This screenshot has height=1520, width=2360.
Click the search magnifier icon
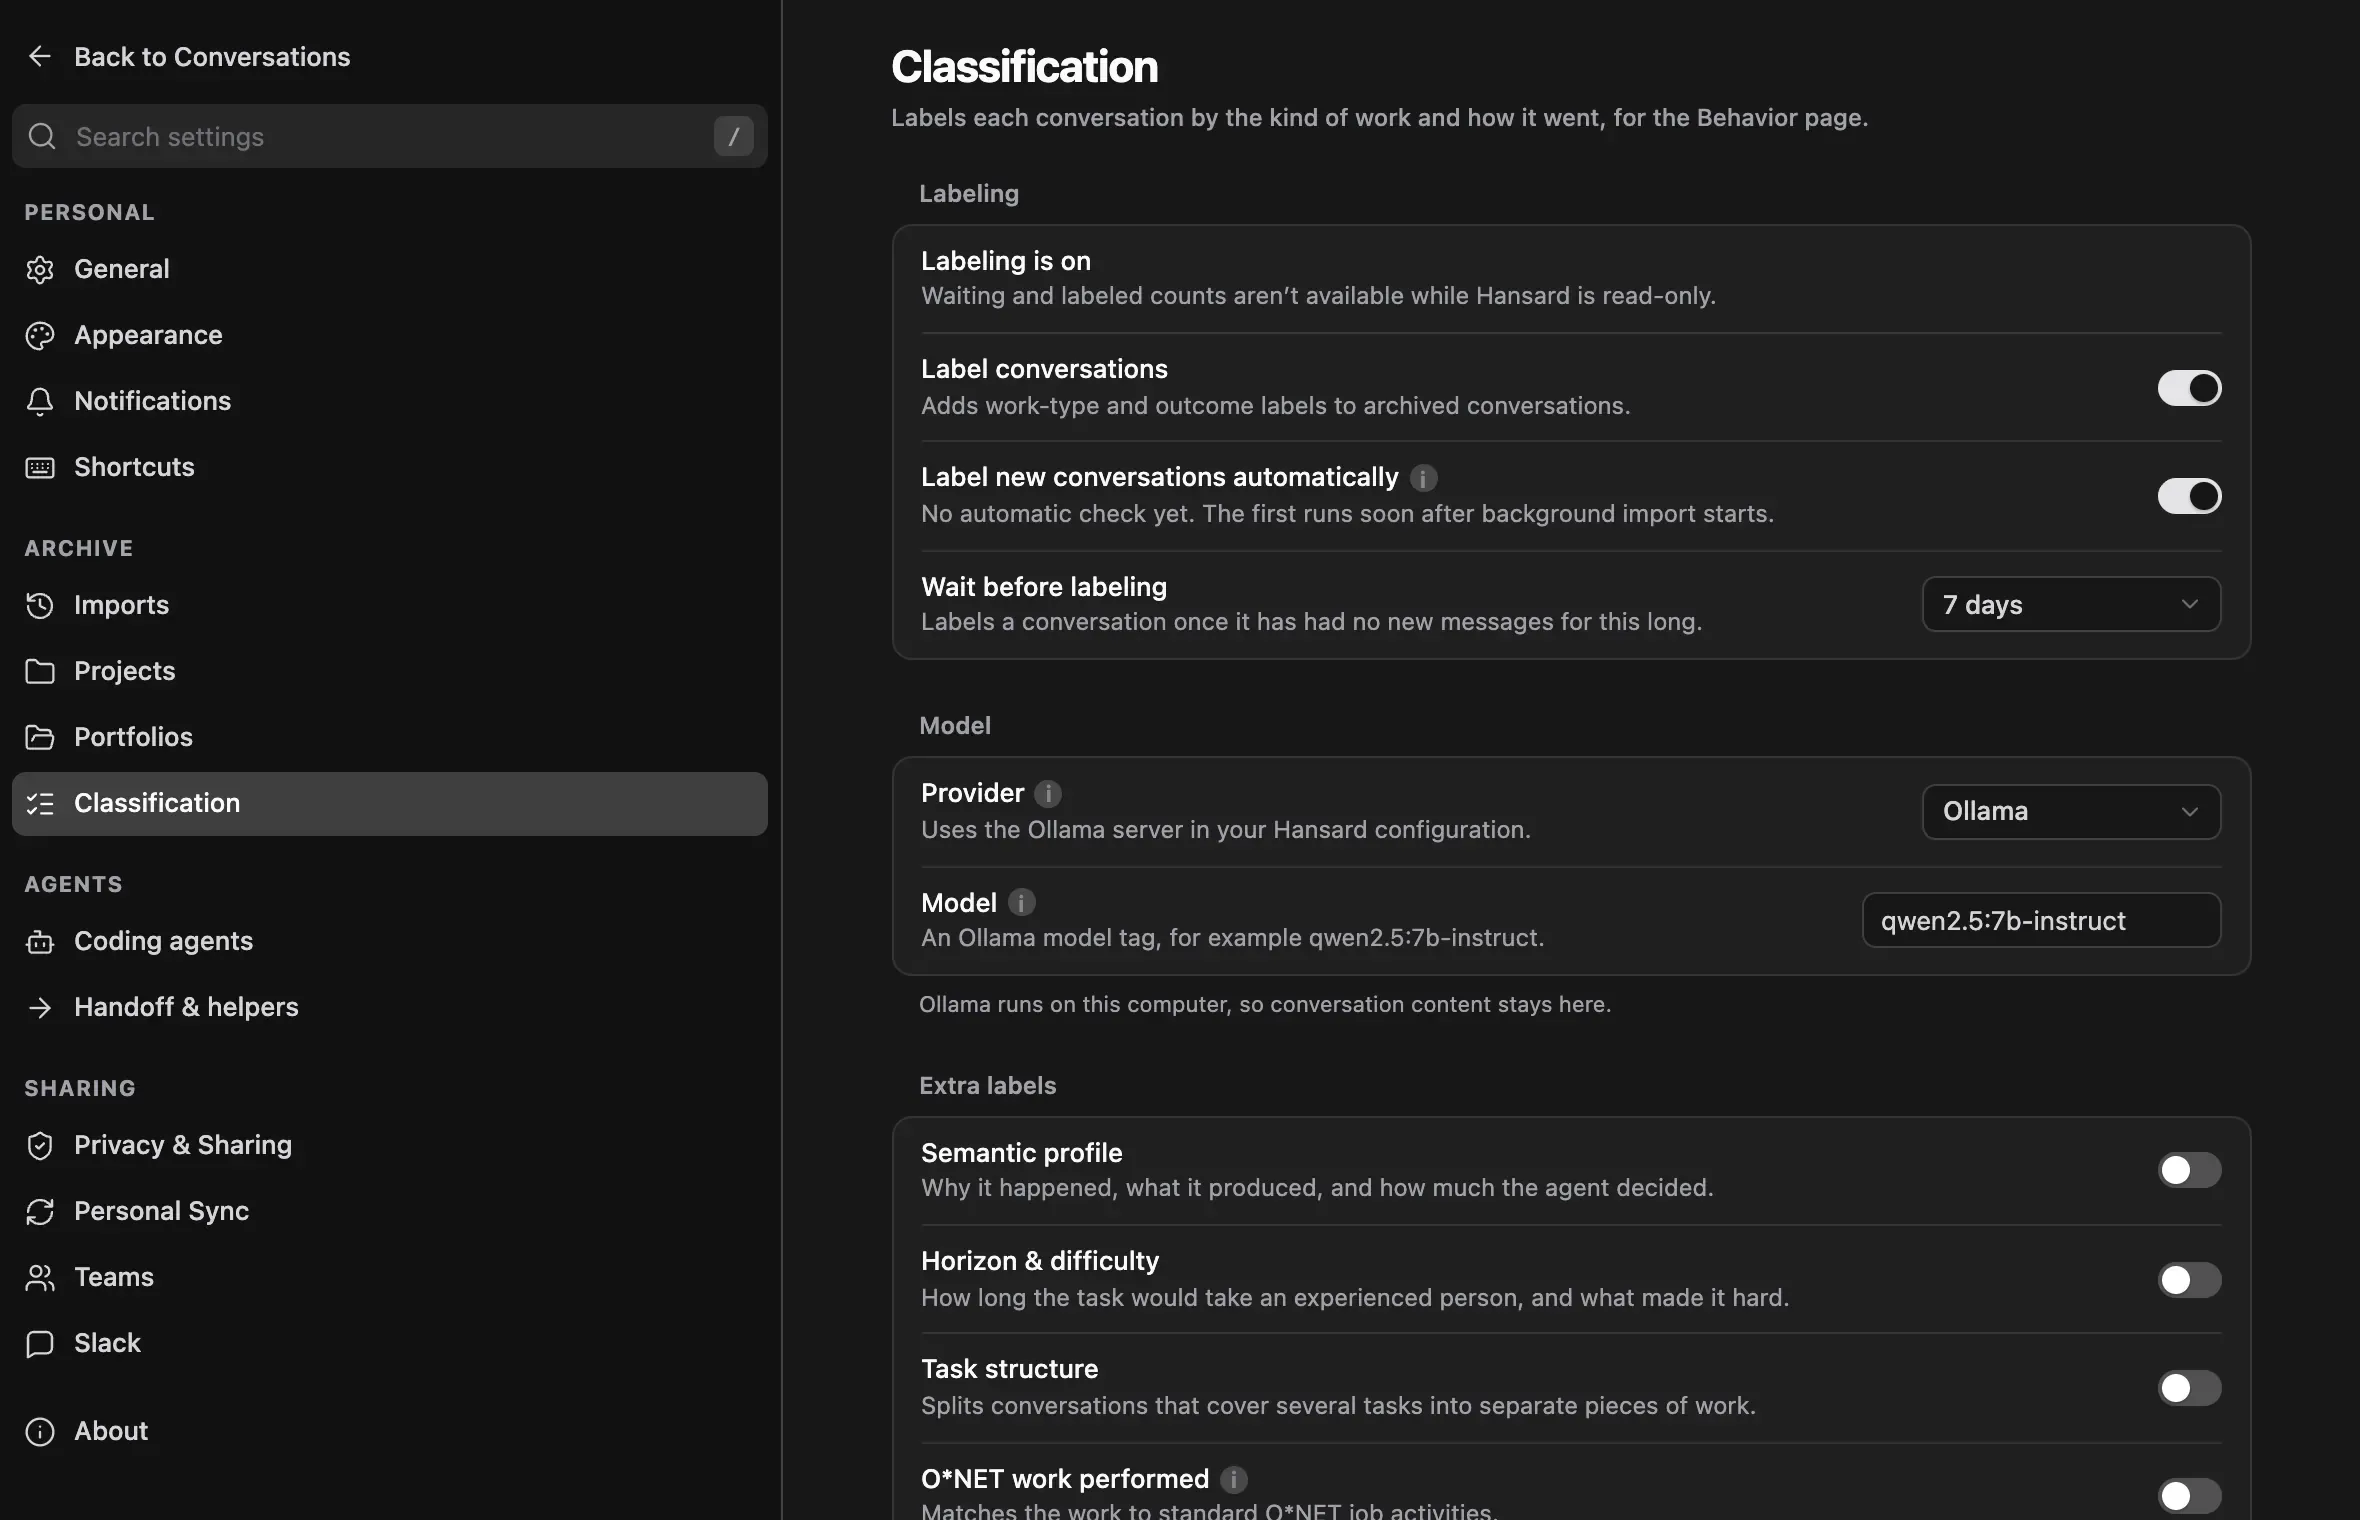click(x=42, y=136)
